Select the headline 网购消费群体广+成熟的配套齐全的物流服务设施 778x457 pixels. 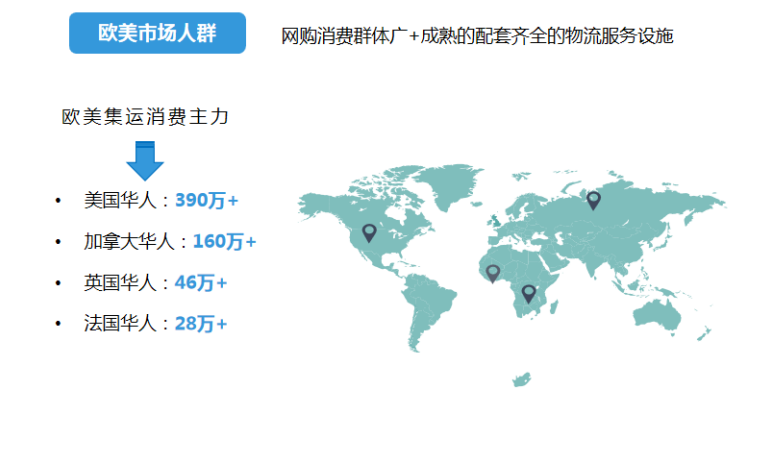[477, 36]
